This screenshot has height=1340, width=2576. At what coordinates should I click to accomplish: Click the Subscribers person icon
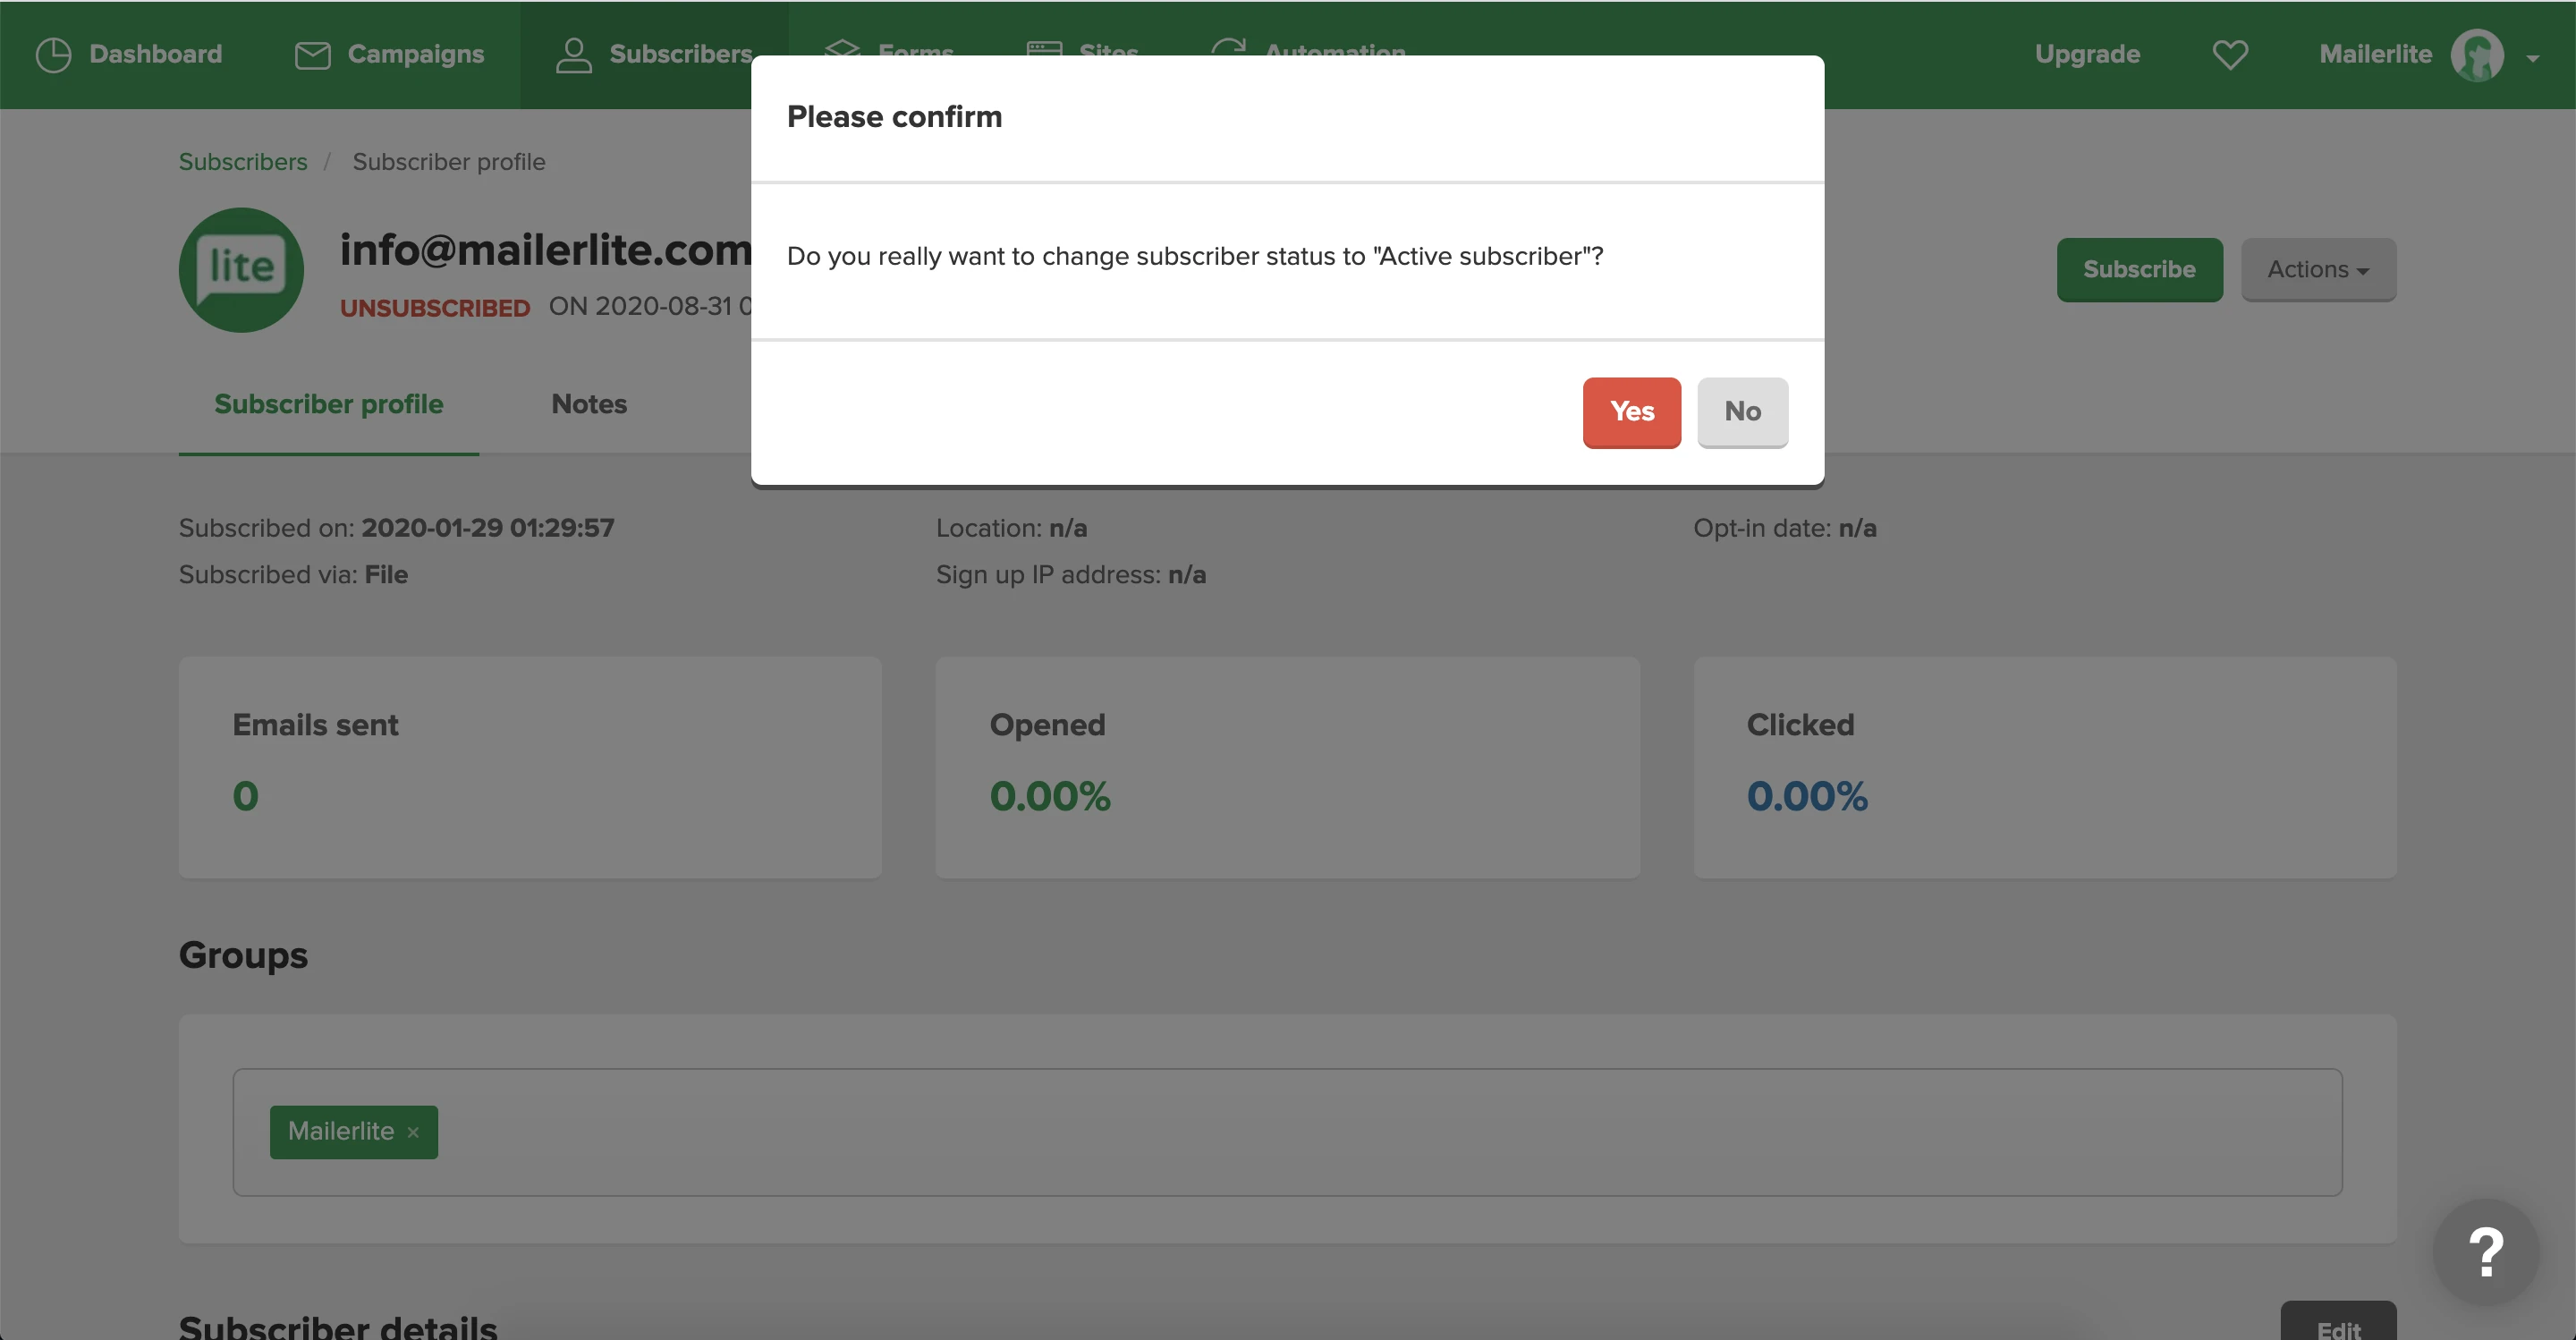click(x=573, y=54)
